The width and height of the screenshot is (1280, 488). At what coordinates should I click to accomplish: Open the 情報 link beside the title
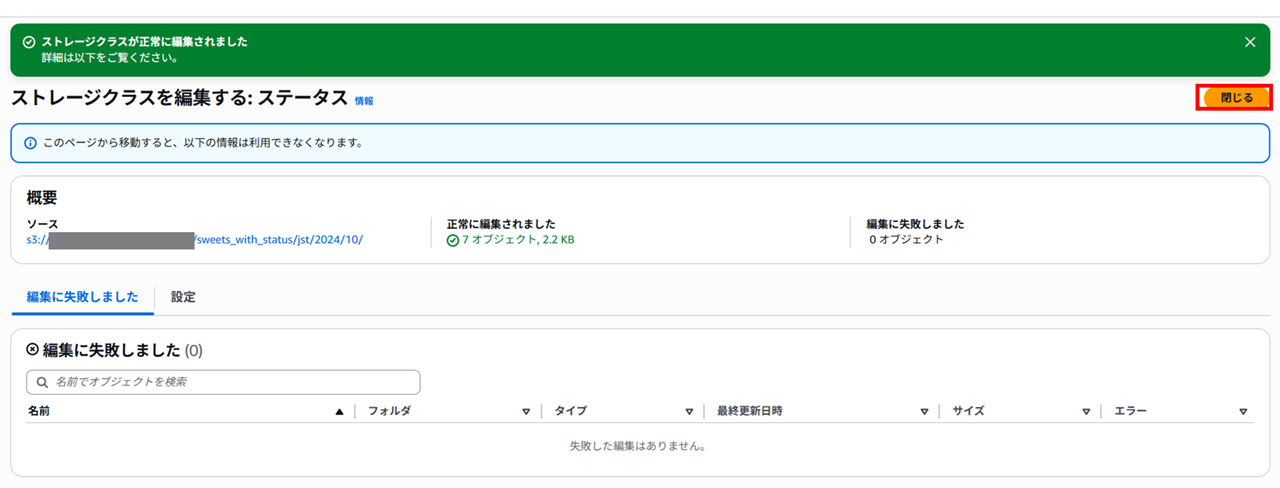coord(364,101)
